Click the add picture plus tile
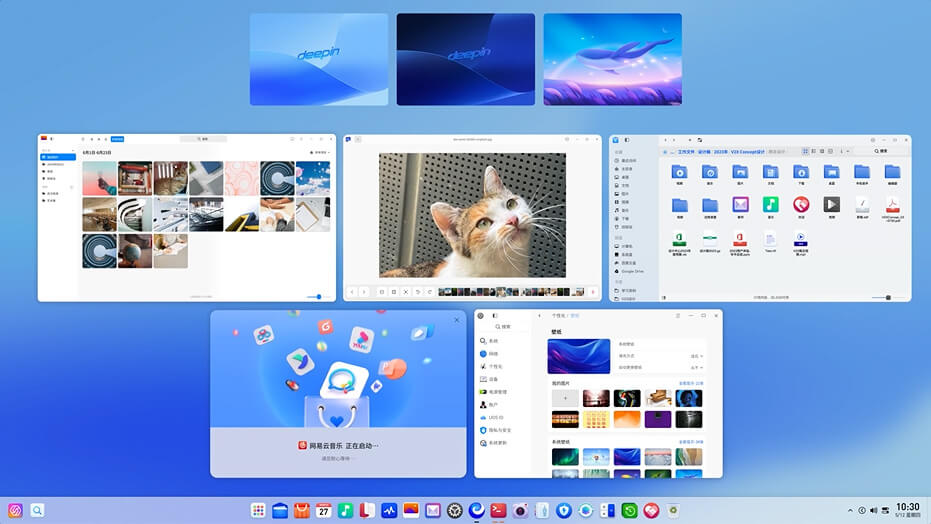The height and width of the screenshot is (524, 931). tap(565, 398)
